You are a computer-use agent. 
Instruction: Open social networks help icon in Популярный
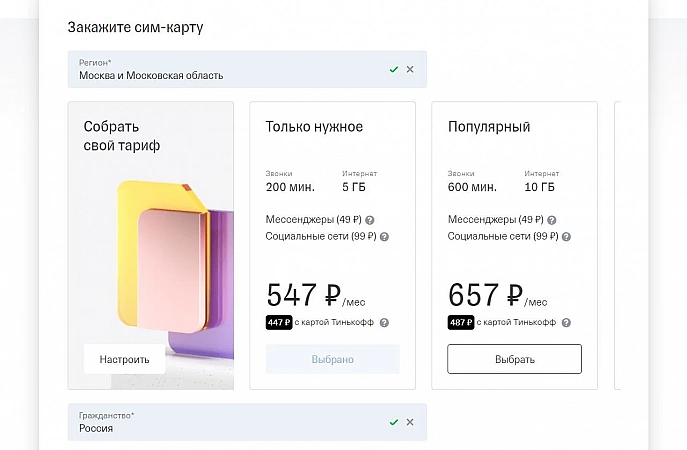point(566,237)
